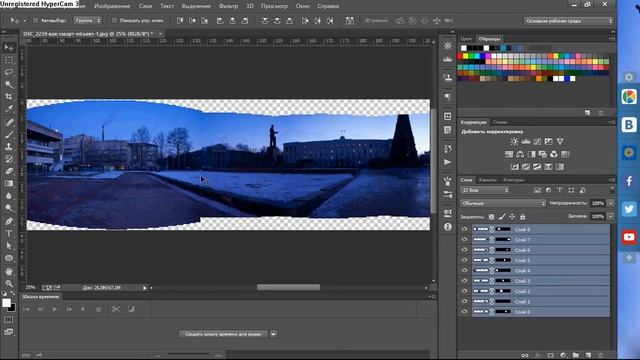640x360 pixels.
Task: Select the Eraser tool
Action: point(9,171)
